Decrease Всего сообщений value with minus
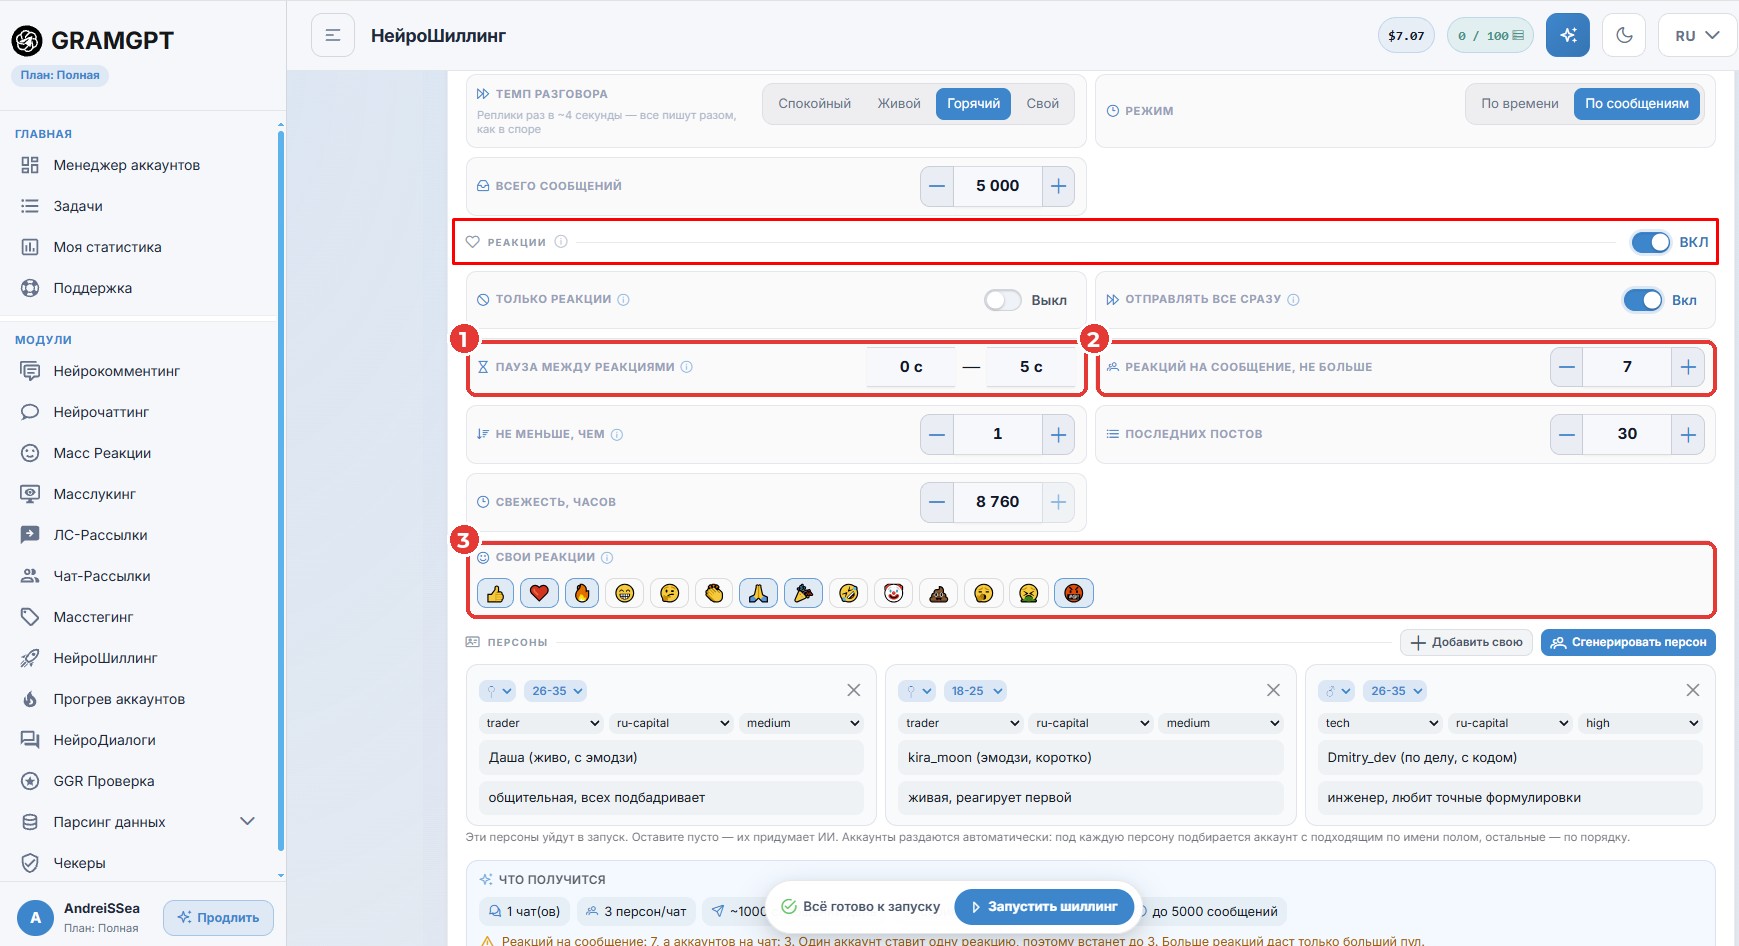The image size is (1739, 946). click(937, 186)
